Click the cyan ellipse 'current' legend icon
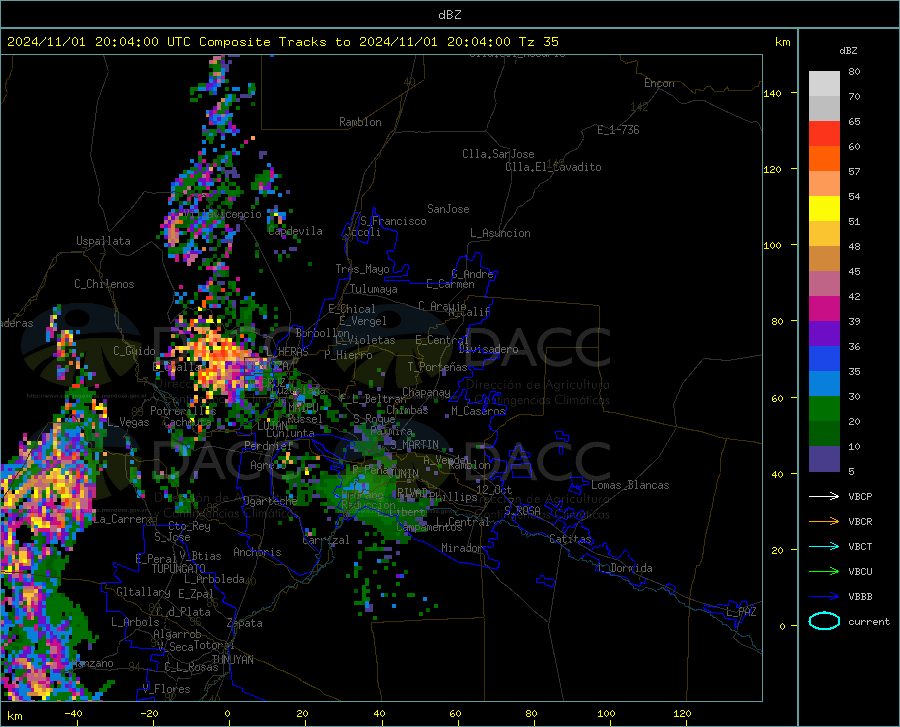This screenshot has height=727, width=900. [824, 621]
